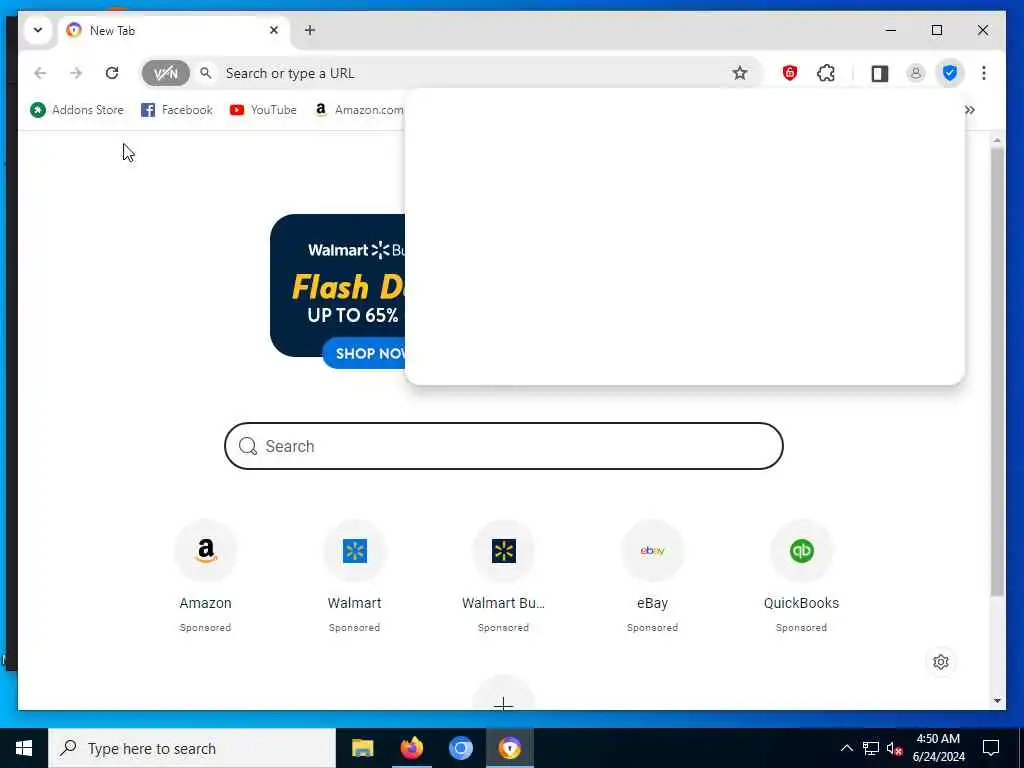Image resolution: width=1024 pixels, height=768 pixels.
Task: Open the Windows Start menu
Action: (x=24, y=748)
